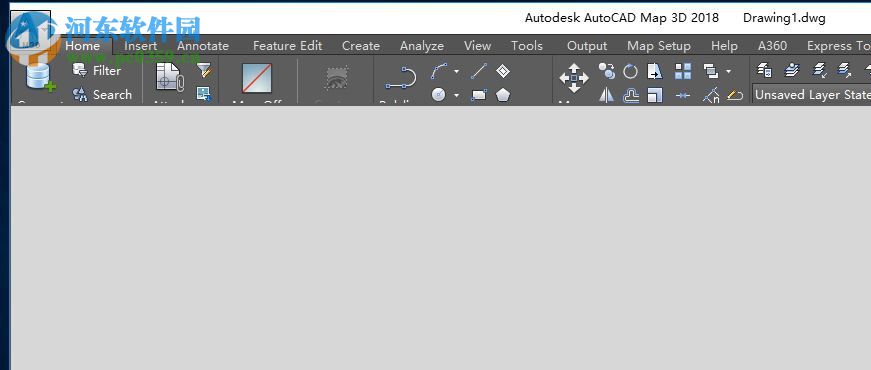
Task: Switch to the Create tab
Action: 361,46
